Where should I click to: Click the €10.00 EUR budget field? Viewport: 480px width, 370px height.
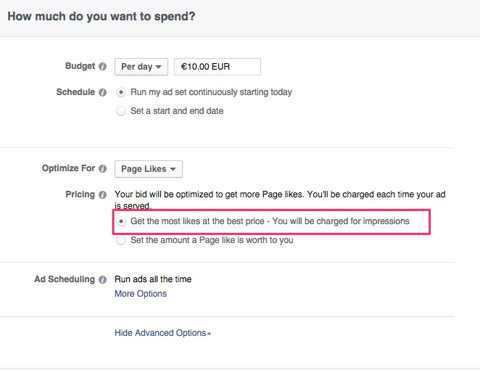217,67
